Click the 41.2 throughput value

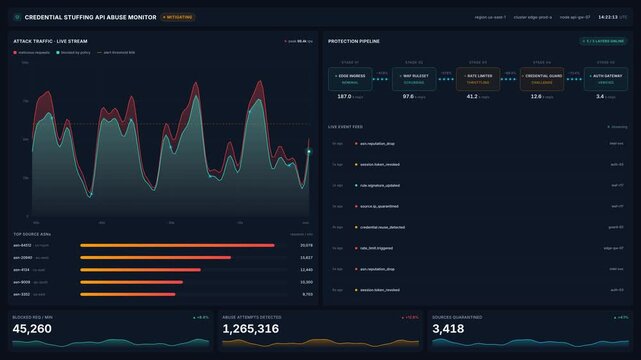pyautogui.click(x=472, y=96)
